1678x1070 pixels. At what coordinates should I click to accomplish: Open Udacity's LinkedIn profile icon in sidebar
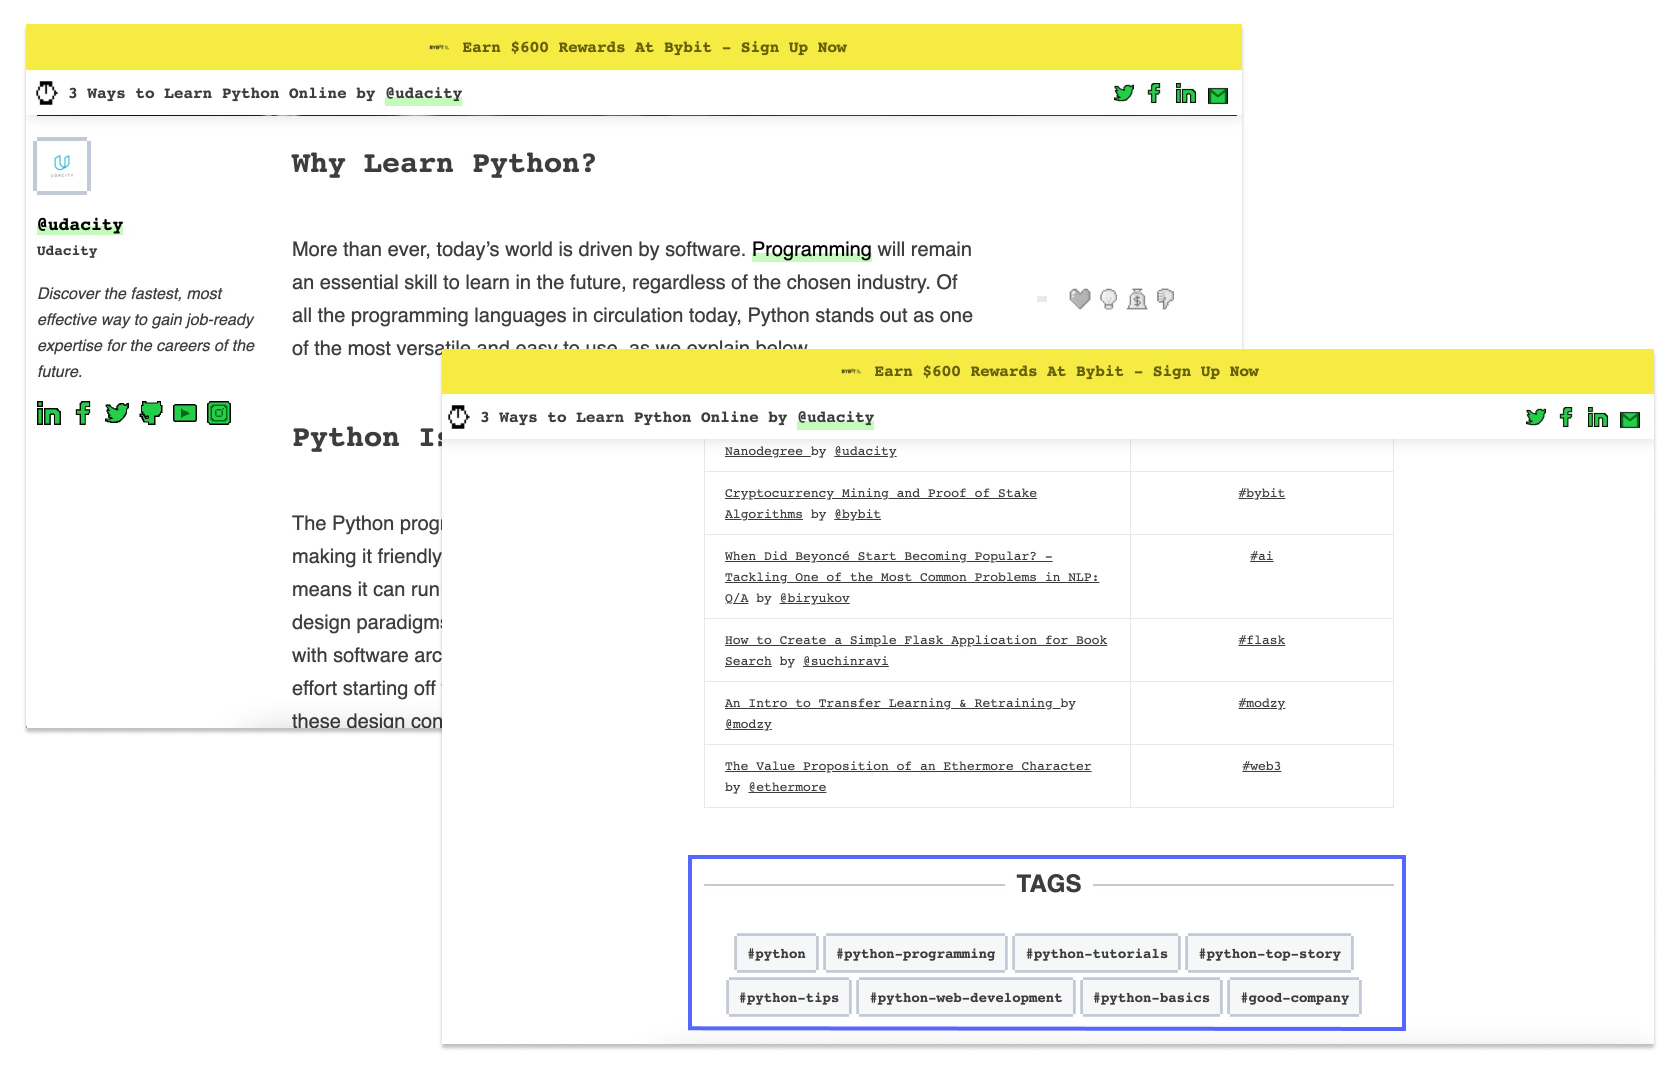coord(49,413)
